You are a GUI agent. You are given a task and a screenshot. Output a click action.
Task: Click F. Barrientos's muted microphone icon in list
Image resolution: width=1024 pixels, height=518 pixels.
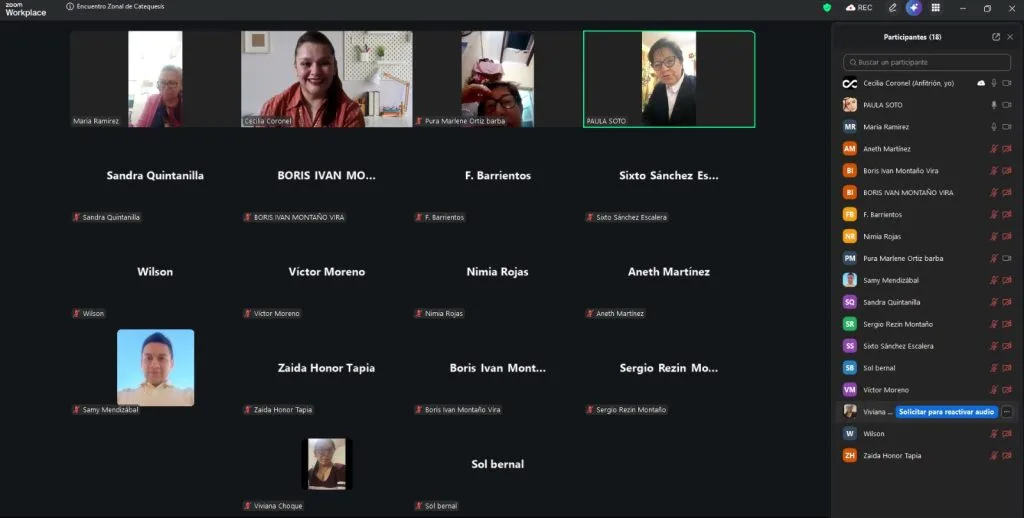pyautogui.click(x=994, y=214)
